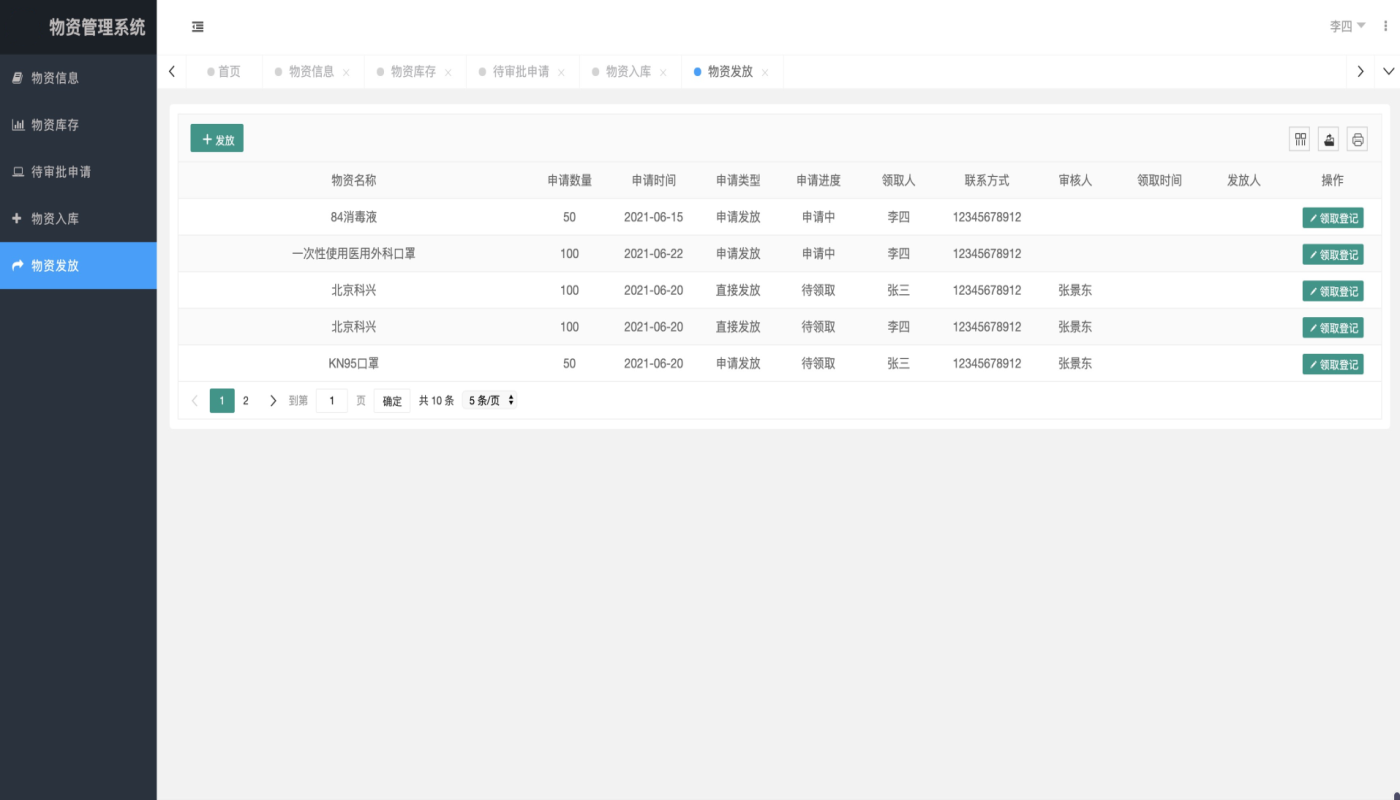The width and height of the screenshot is (1400, 800).
Task: Click 领取登记 for the 84消毒液 row
Action: [x=1333, y=218]
